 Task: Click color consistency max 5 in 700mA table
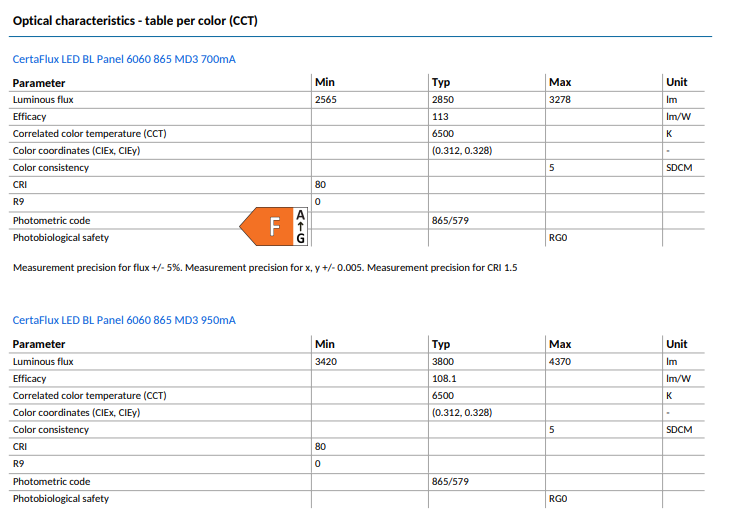[552, 168]
